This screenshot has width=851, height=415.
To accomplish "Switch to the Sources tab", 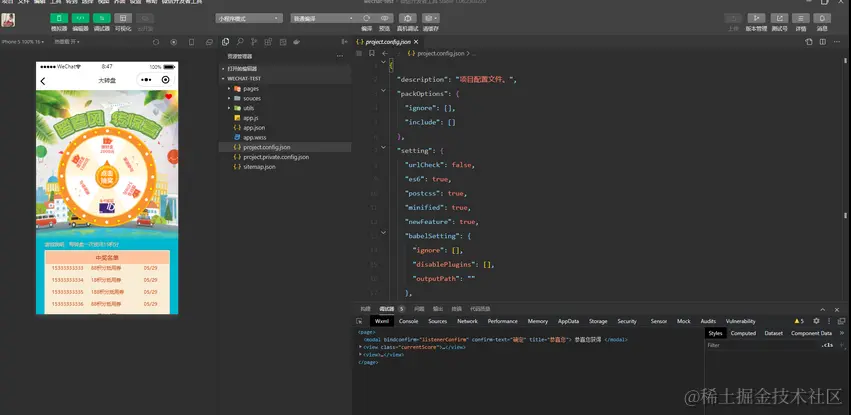I will point(437,321).
